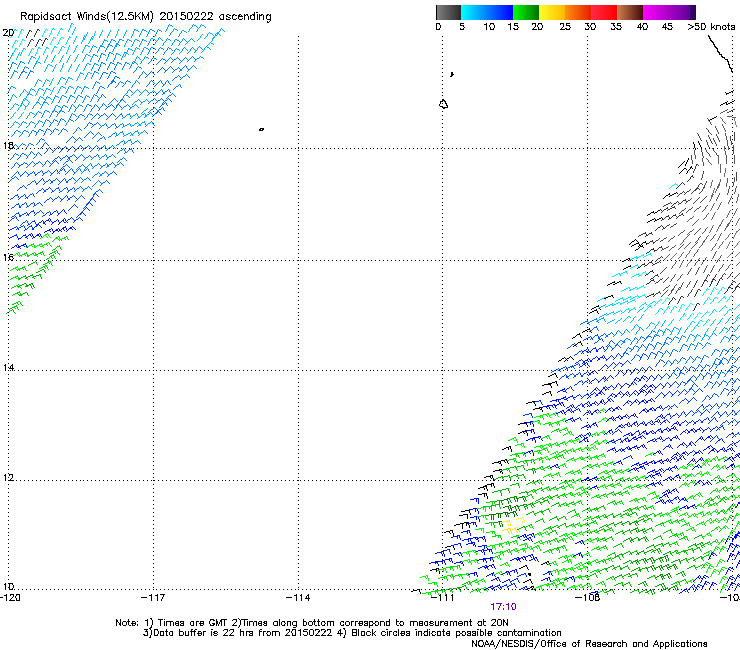Click 'NOAA/NESDIS/Office of Research and Applications' credit
Viewport: 740px width, 650px height.
[589, 644]
